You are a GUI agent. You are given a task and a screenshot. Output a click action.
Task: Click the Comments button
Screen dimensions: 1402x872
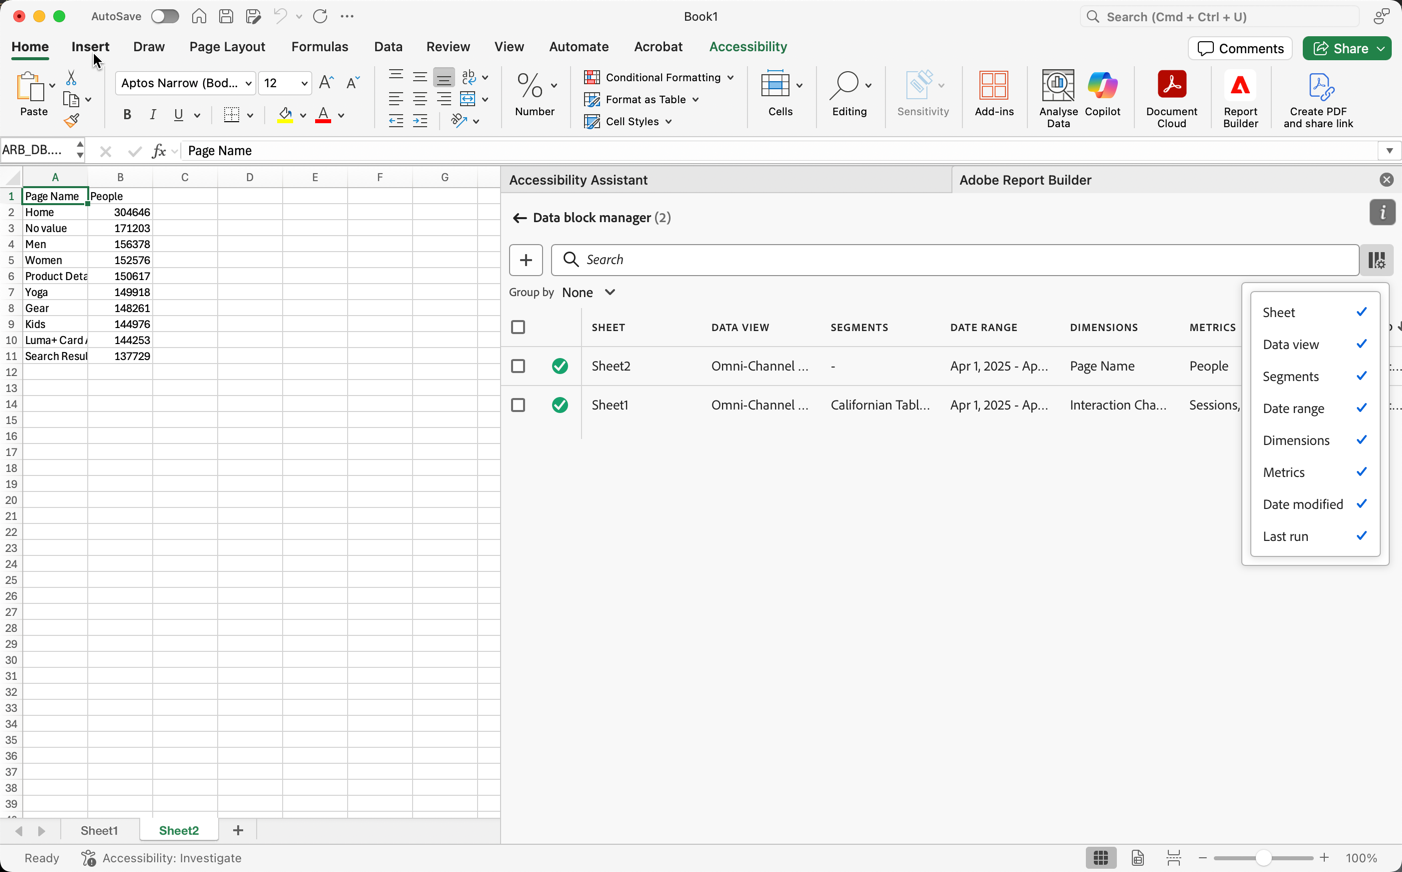[1240, 48]
